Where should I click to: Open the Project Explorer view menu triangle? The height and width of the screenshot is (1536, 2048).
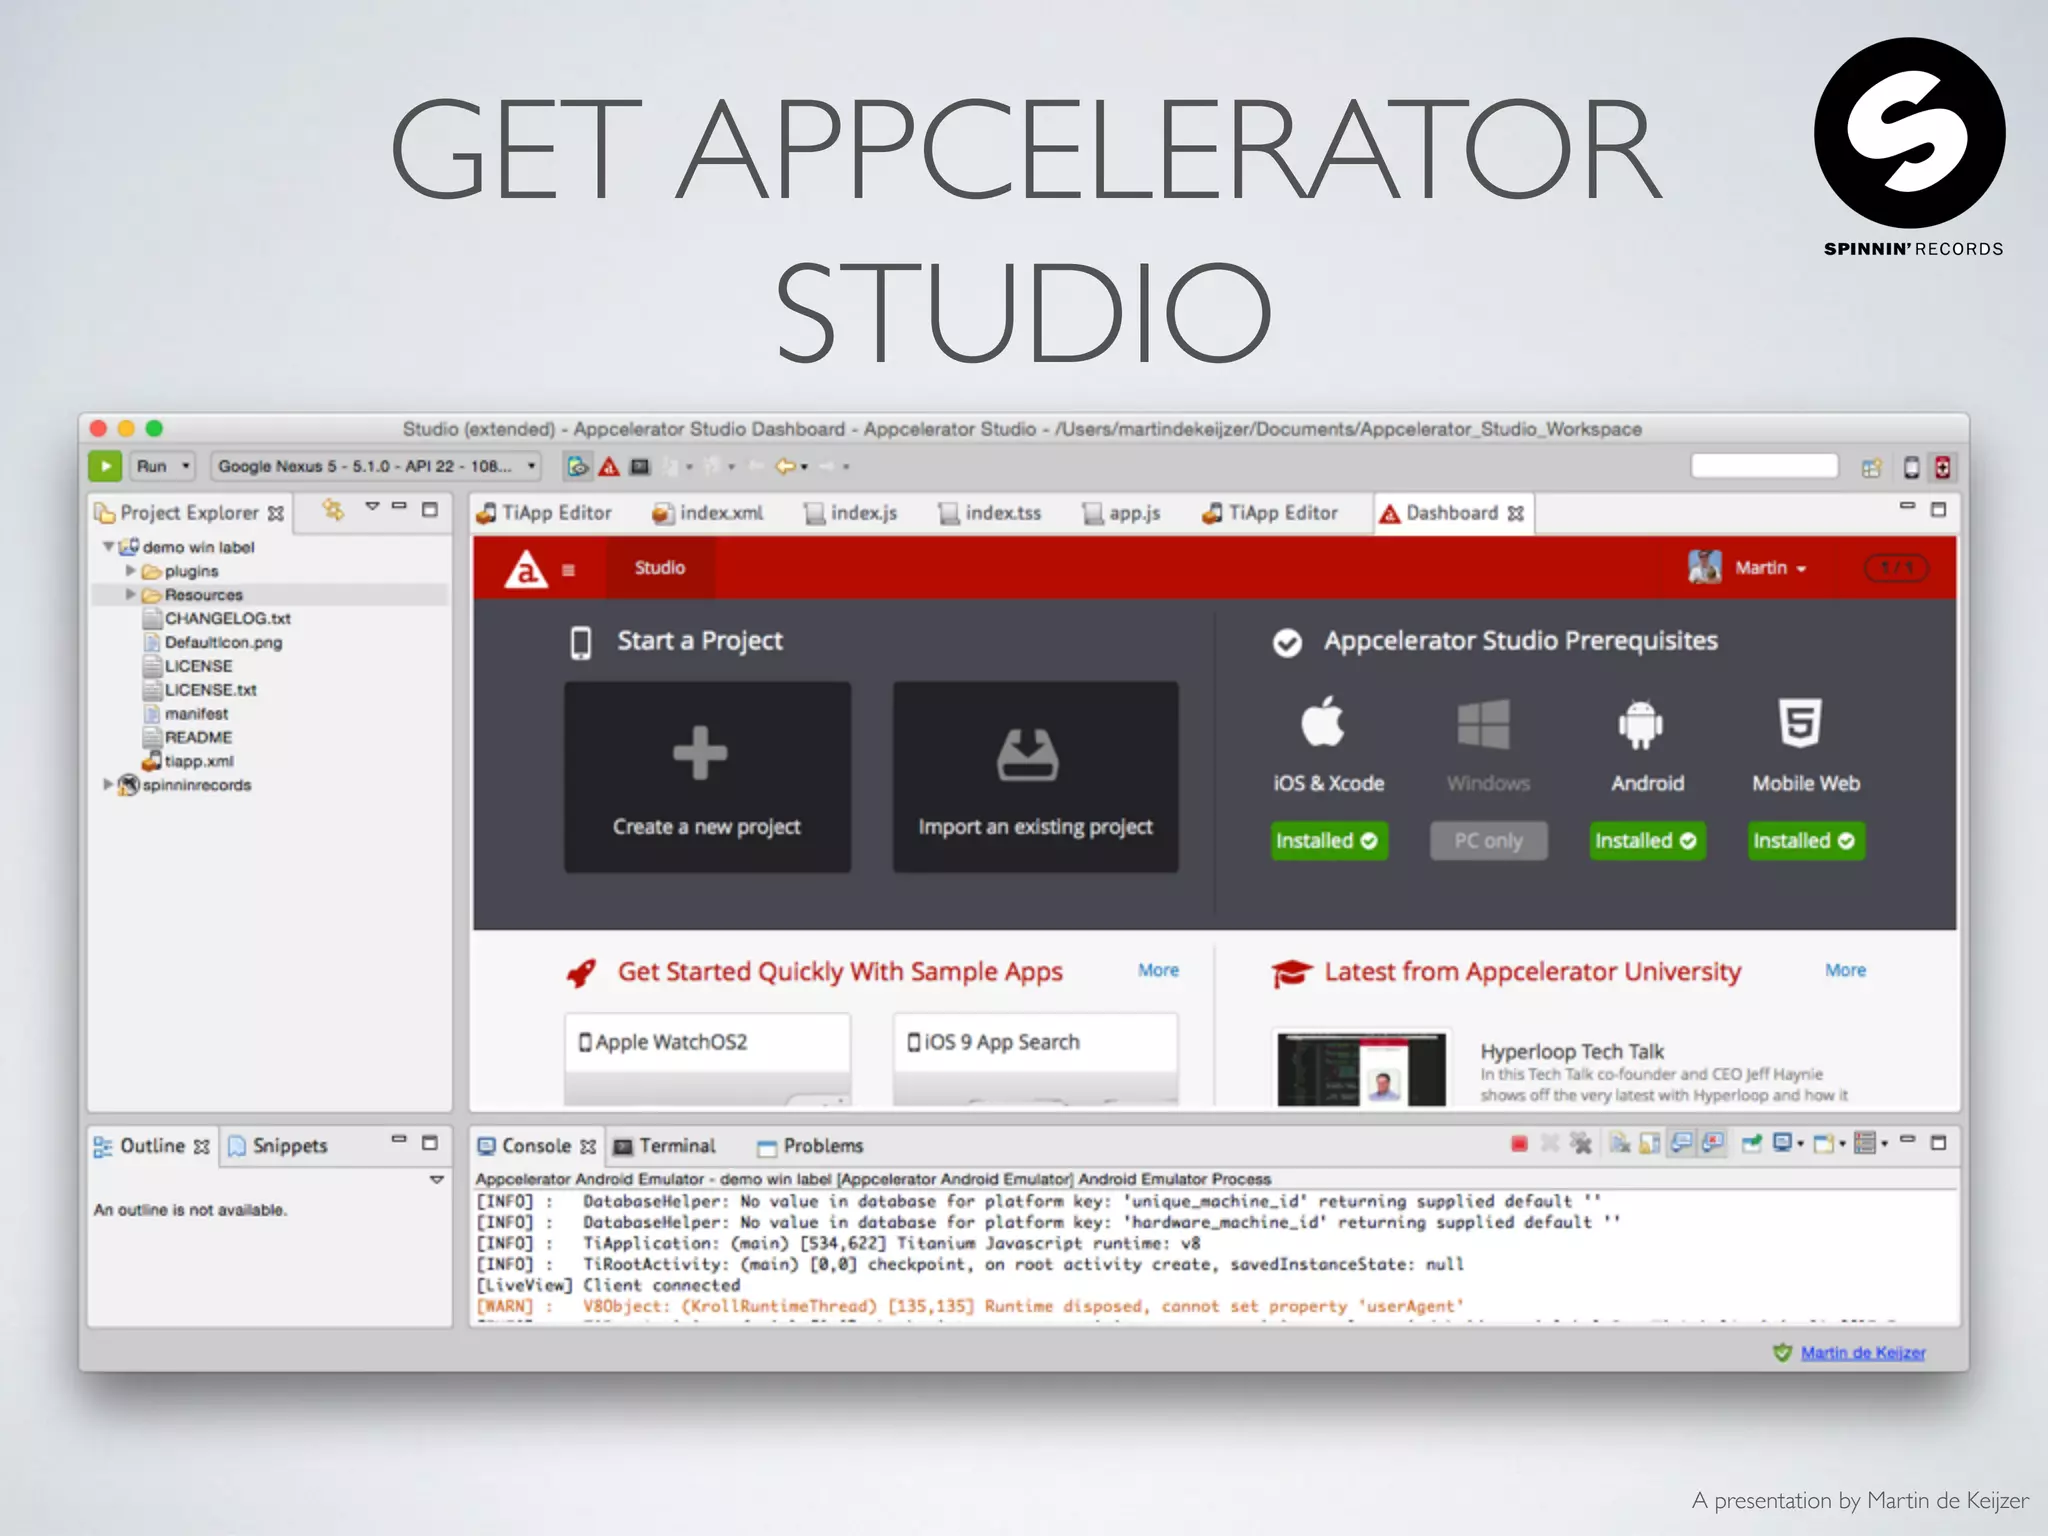click(372, 506)
